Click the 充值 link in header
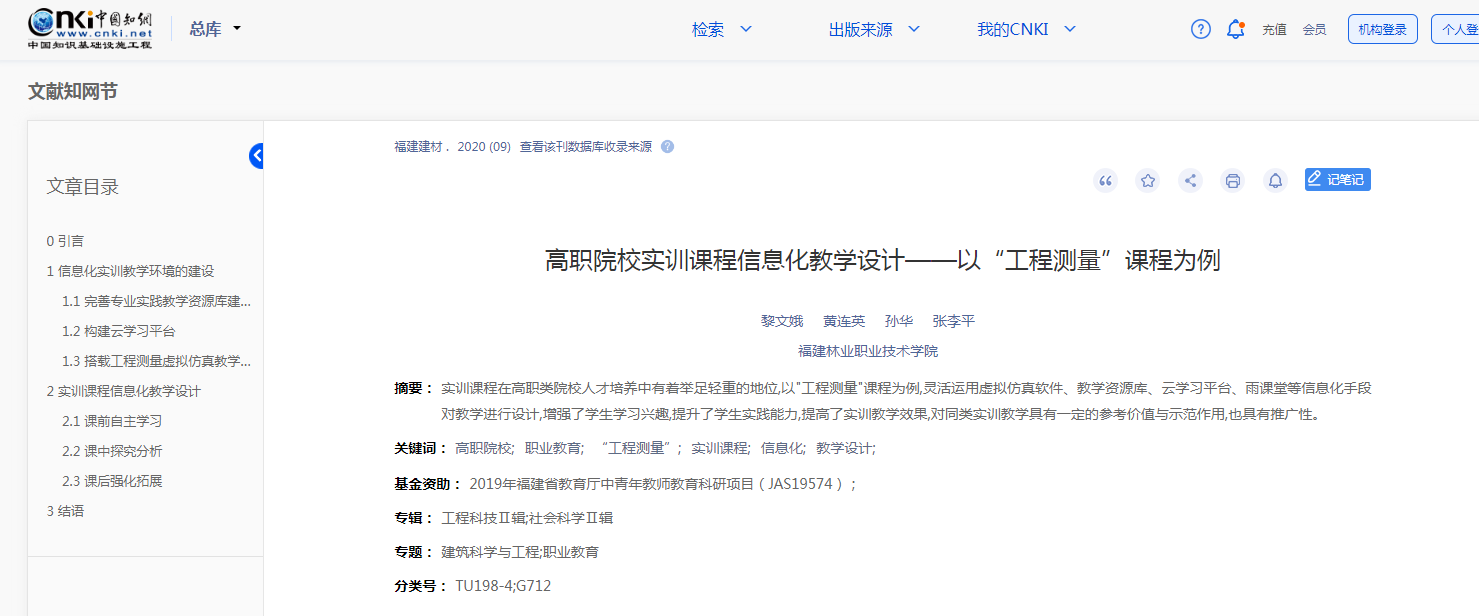Viewport: 1479px width, 616px height. tap(1274, 30)
